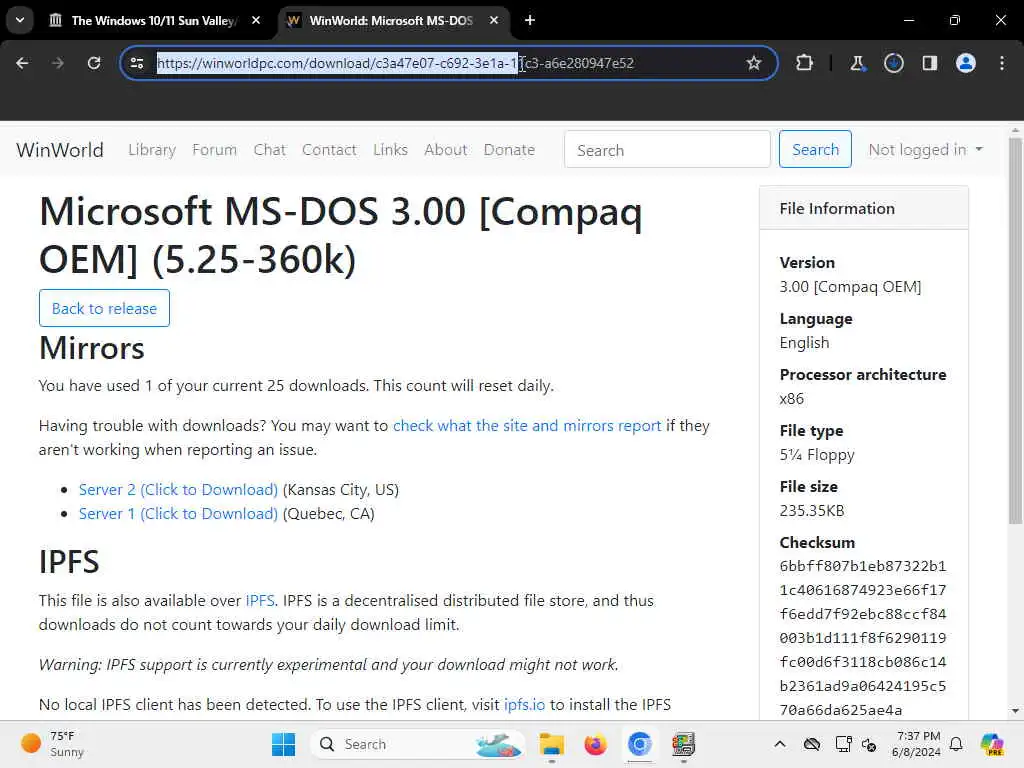Image resolution: width=1024 pixels, height=768 pixels.
Task: Click the page vertical scrollbar thumb
Action: pyautogui.click(x=1015, y=330)
